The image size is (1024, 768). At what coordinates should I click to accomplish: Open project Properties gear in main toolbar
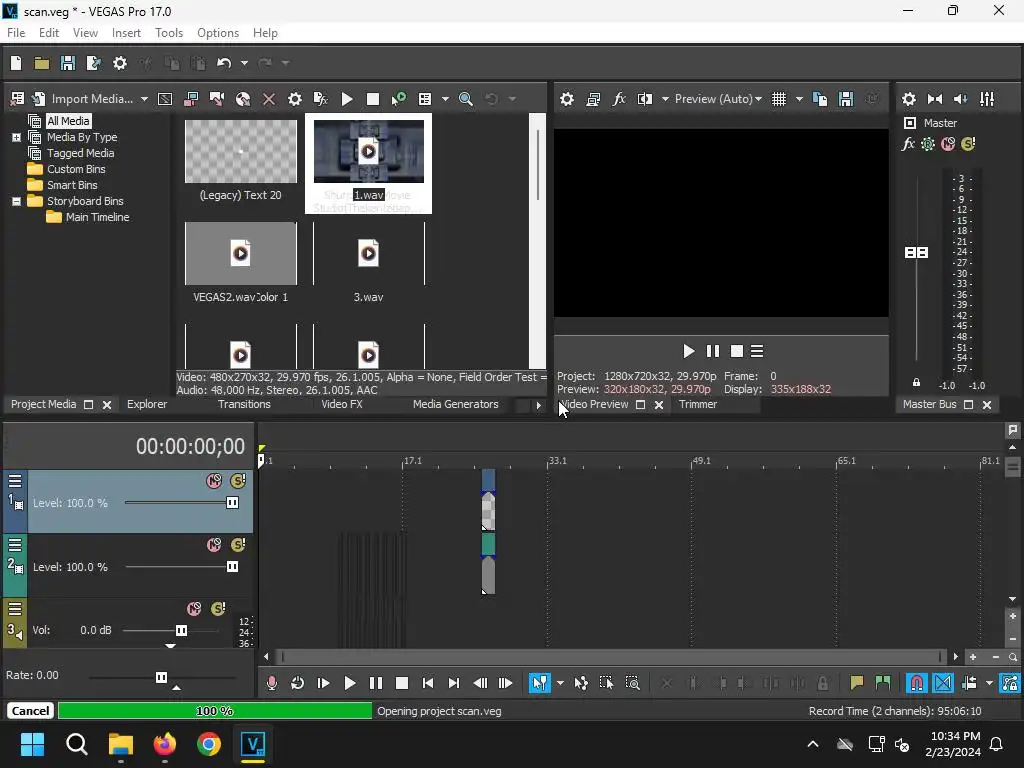pyautogui.click(x=120, y=63)
